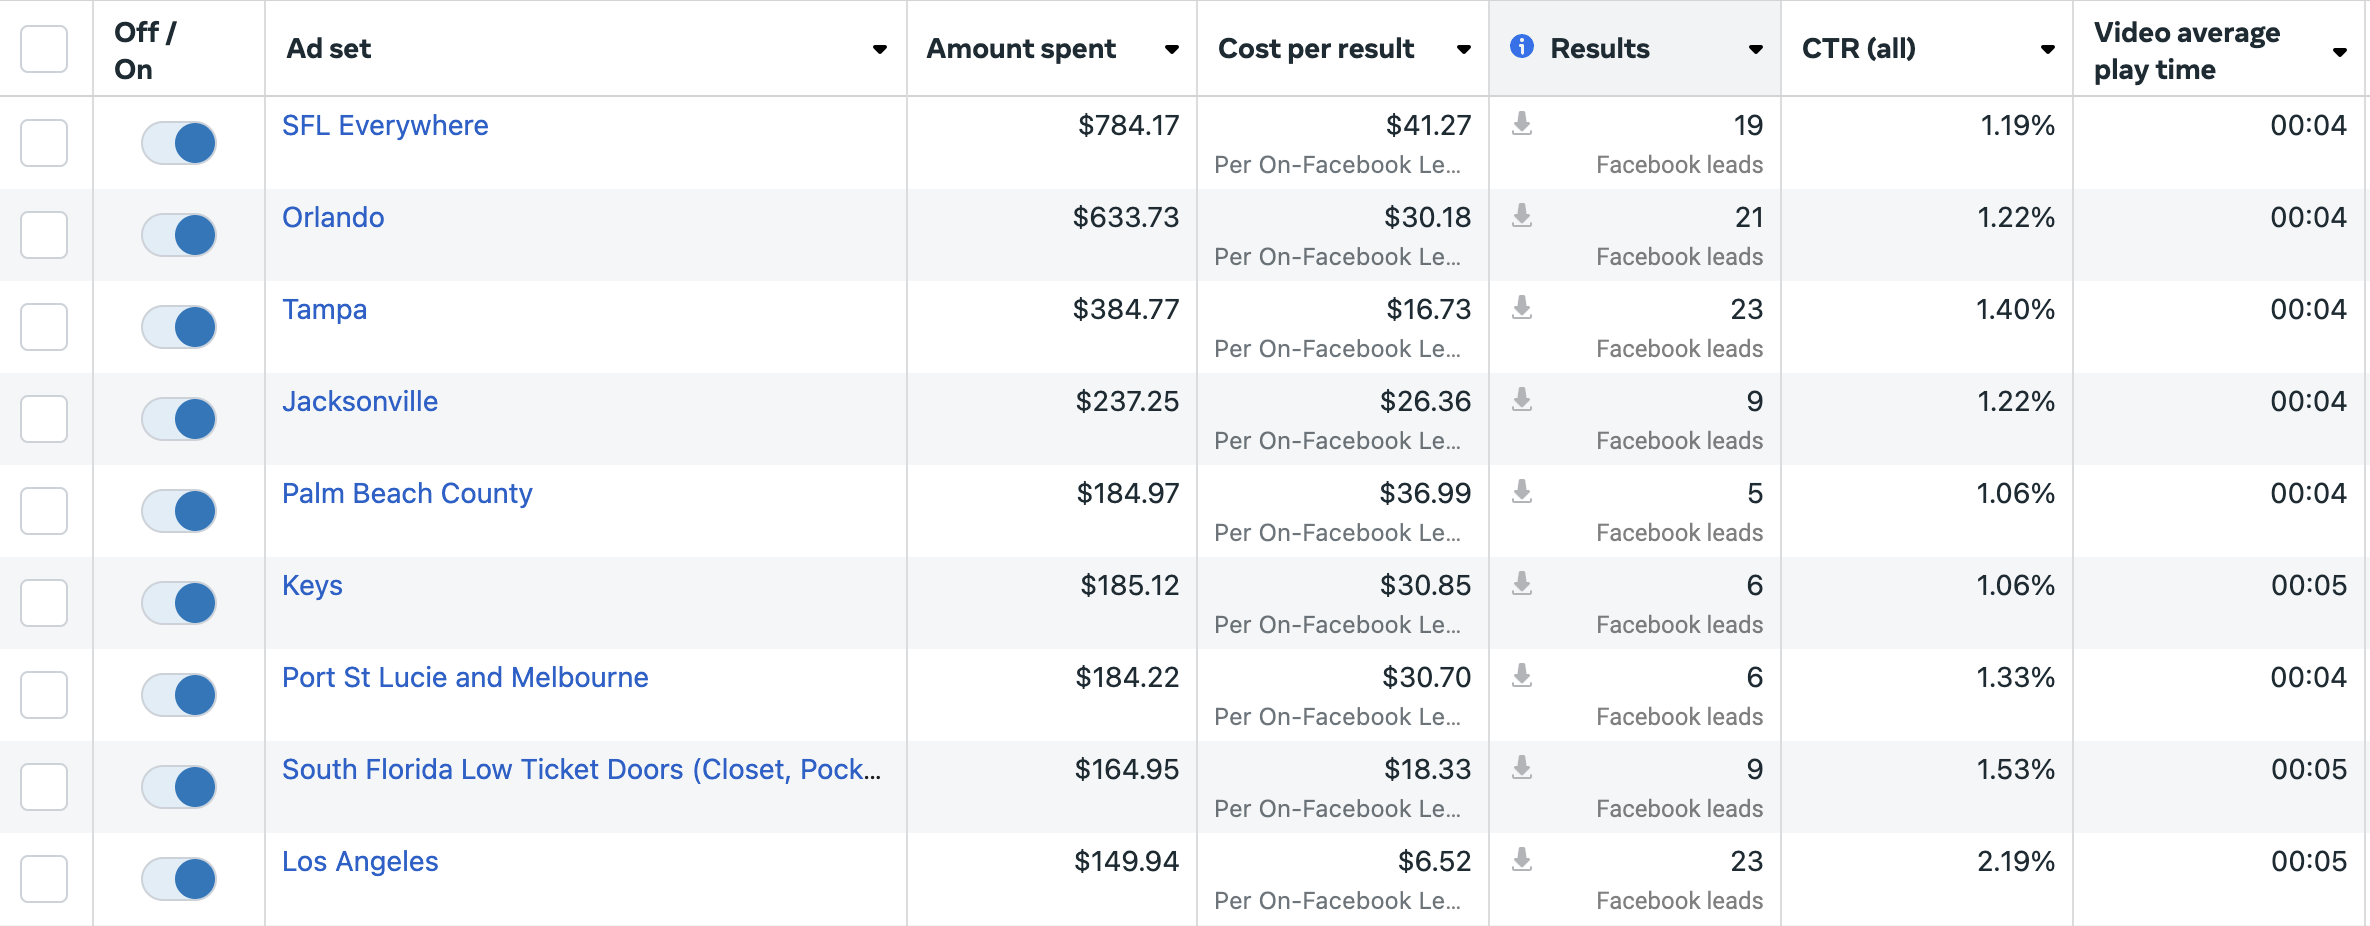This screenshot has height=926, width=2370.
Task: Click the download icon on Keys results
Action: (x=1523, y=585)
